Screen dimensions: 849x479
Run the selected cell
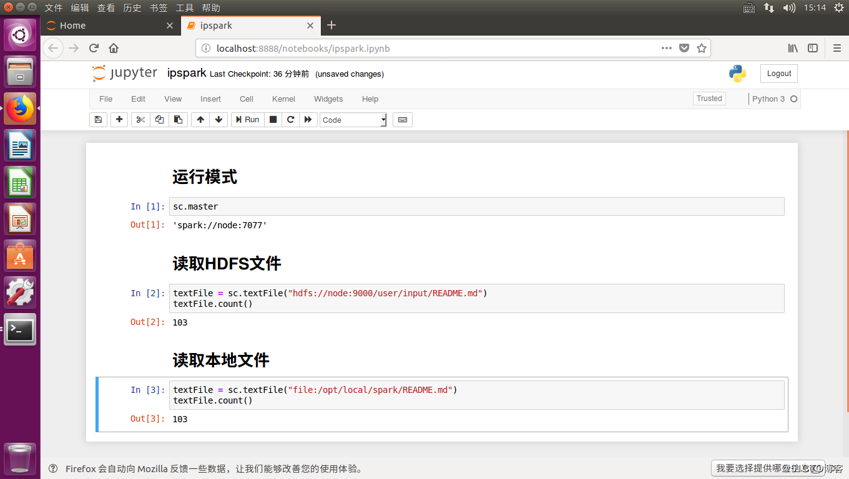tap(247, 120)
